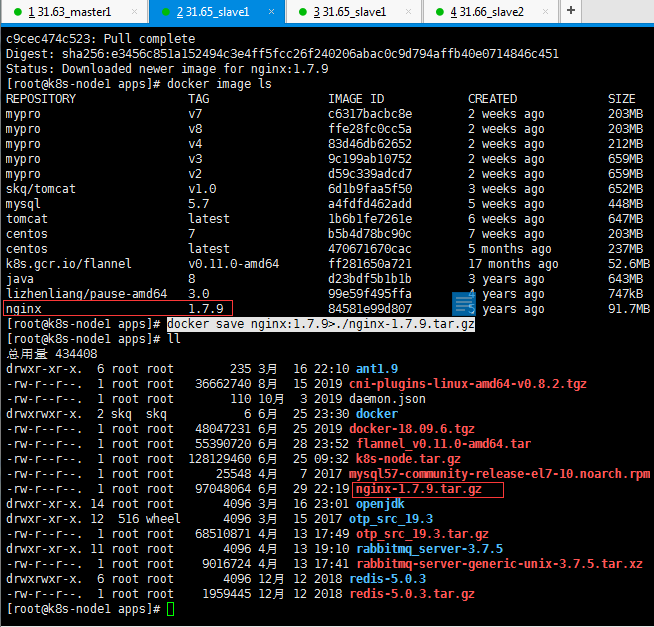Click the redis-5.0.3 directory name

[387, 579]
